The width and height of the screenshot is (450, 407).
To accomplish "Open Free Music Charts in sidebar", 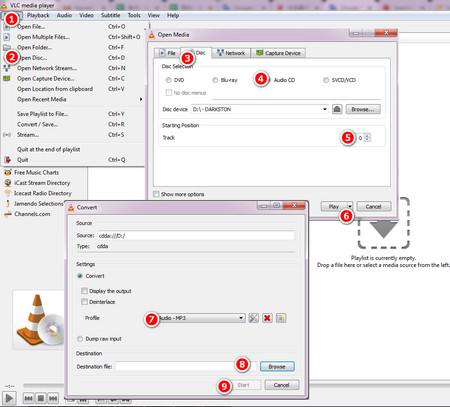I will tap(36, 172).
